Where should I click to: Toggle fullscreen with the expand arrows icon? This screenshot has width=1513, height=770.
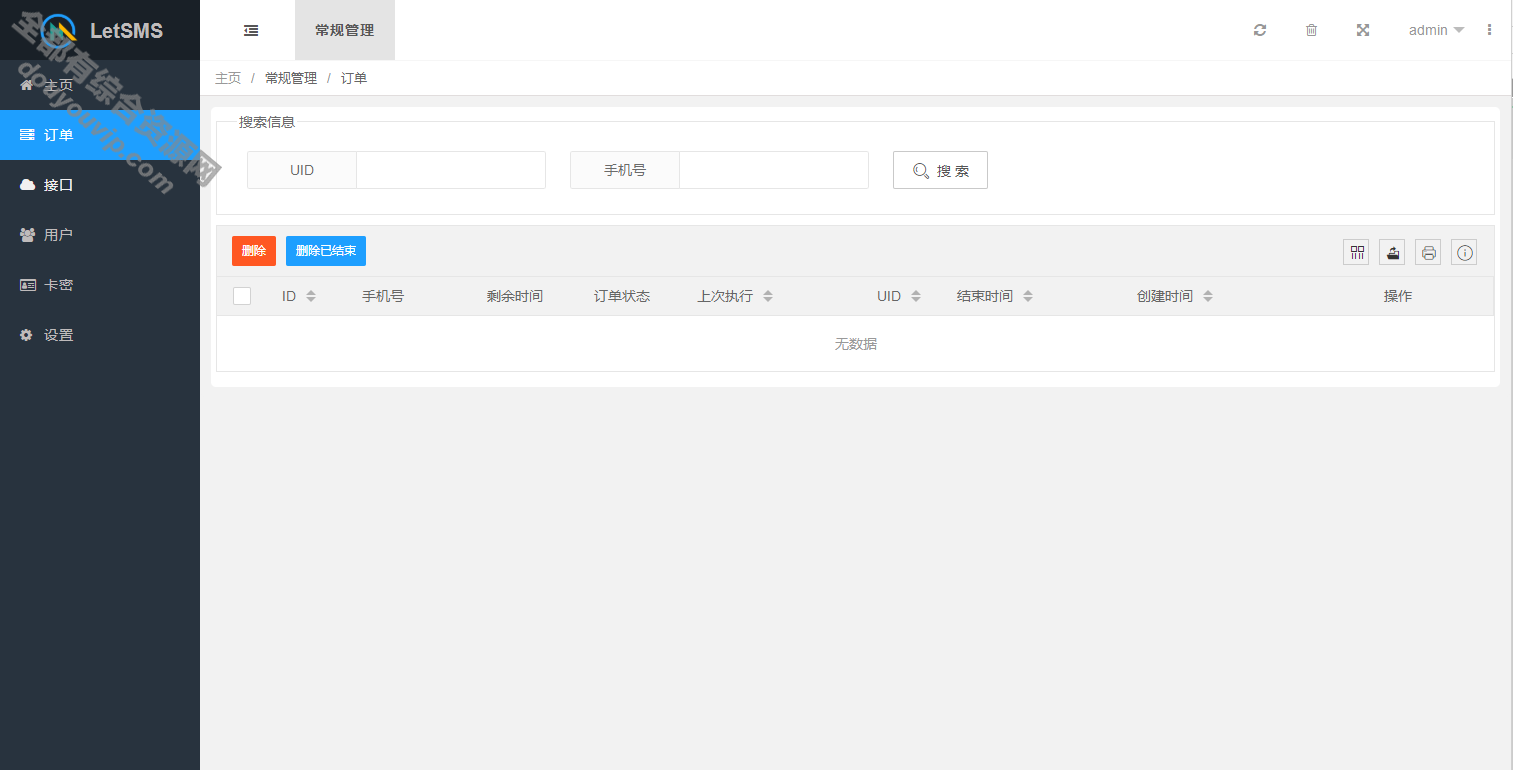point(1362,30)
